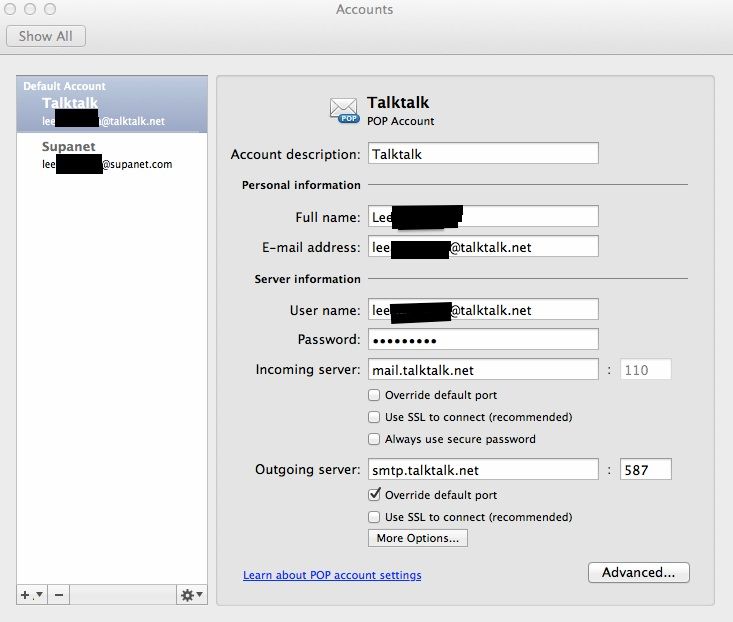Screen dimensions: 733x622
Task: Enable Override default port for incoming server
Action: point(375,395)
